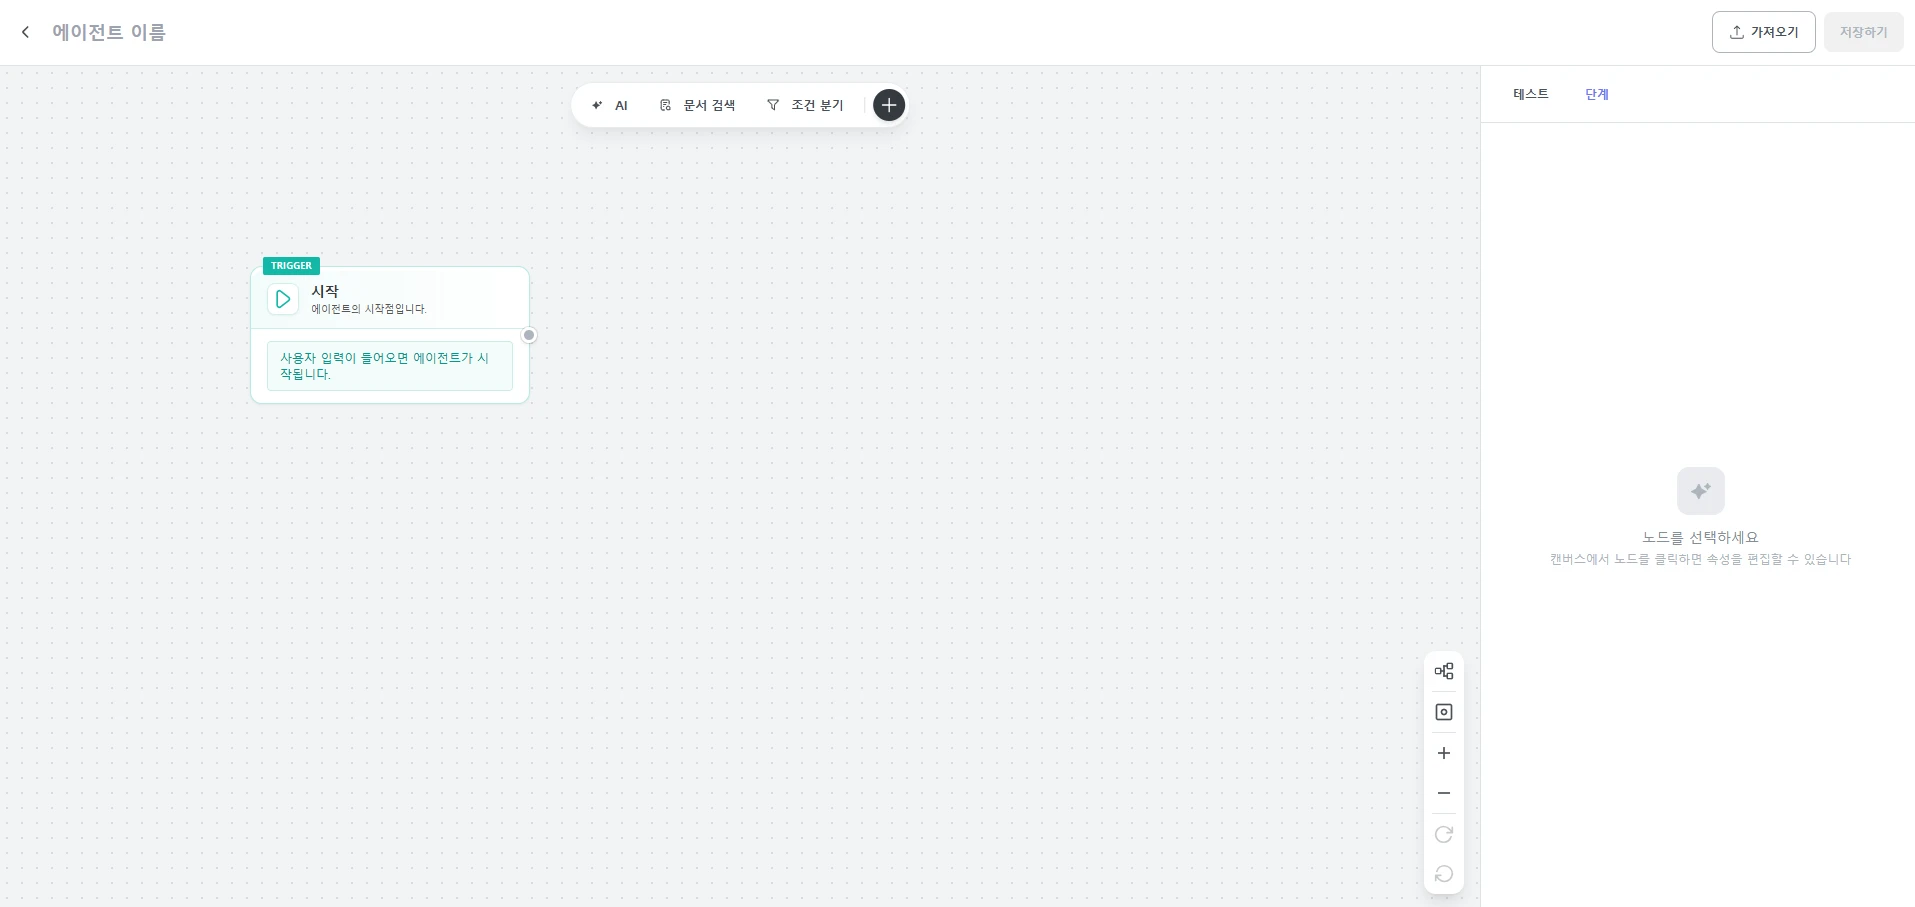Click the 가져오기 import button

pyautogui.click(x=1763, y=32)
